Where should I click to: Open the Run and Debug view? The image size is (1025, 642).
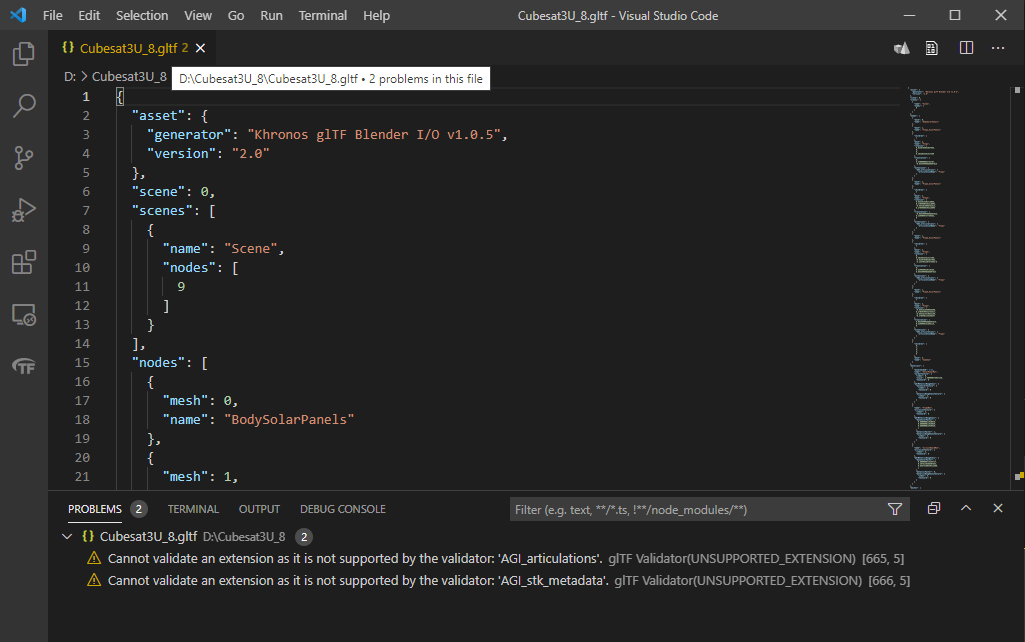22,209
